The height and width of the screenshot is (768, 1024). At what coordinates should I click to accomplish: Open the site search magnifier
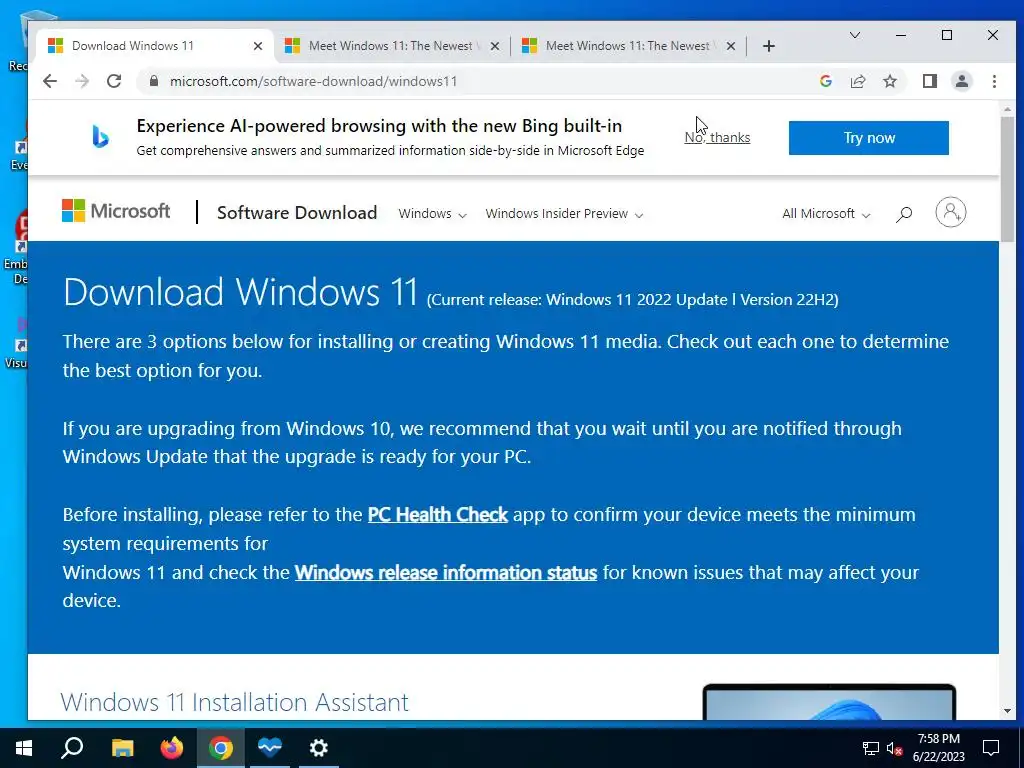tap(904, 214)
